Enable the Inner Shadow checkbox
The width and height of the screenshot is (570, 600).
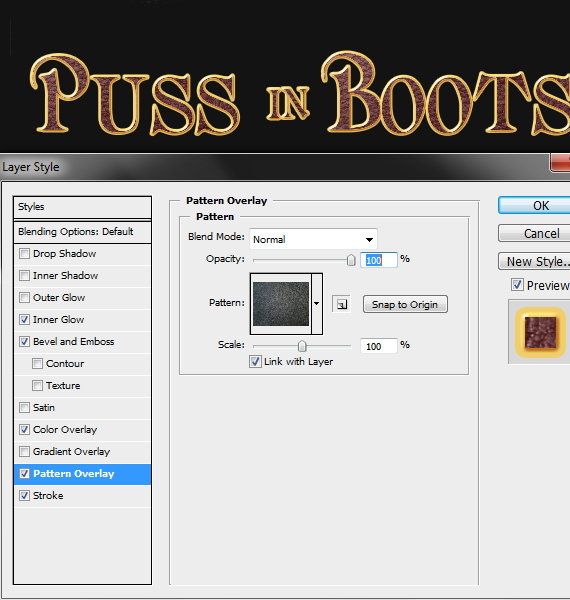pyautogui.click(x=24, y=276)
